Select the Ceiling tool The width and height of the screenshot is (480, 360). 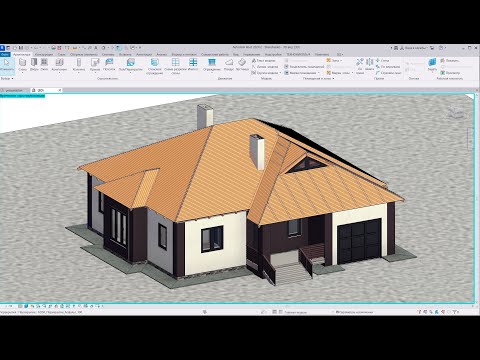(x=109, y=65)
